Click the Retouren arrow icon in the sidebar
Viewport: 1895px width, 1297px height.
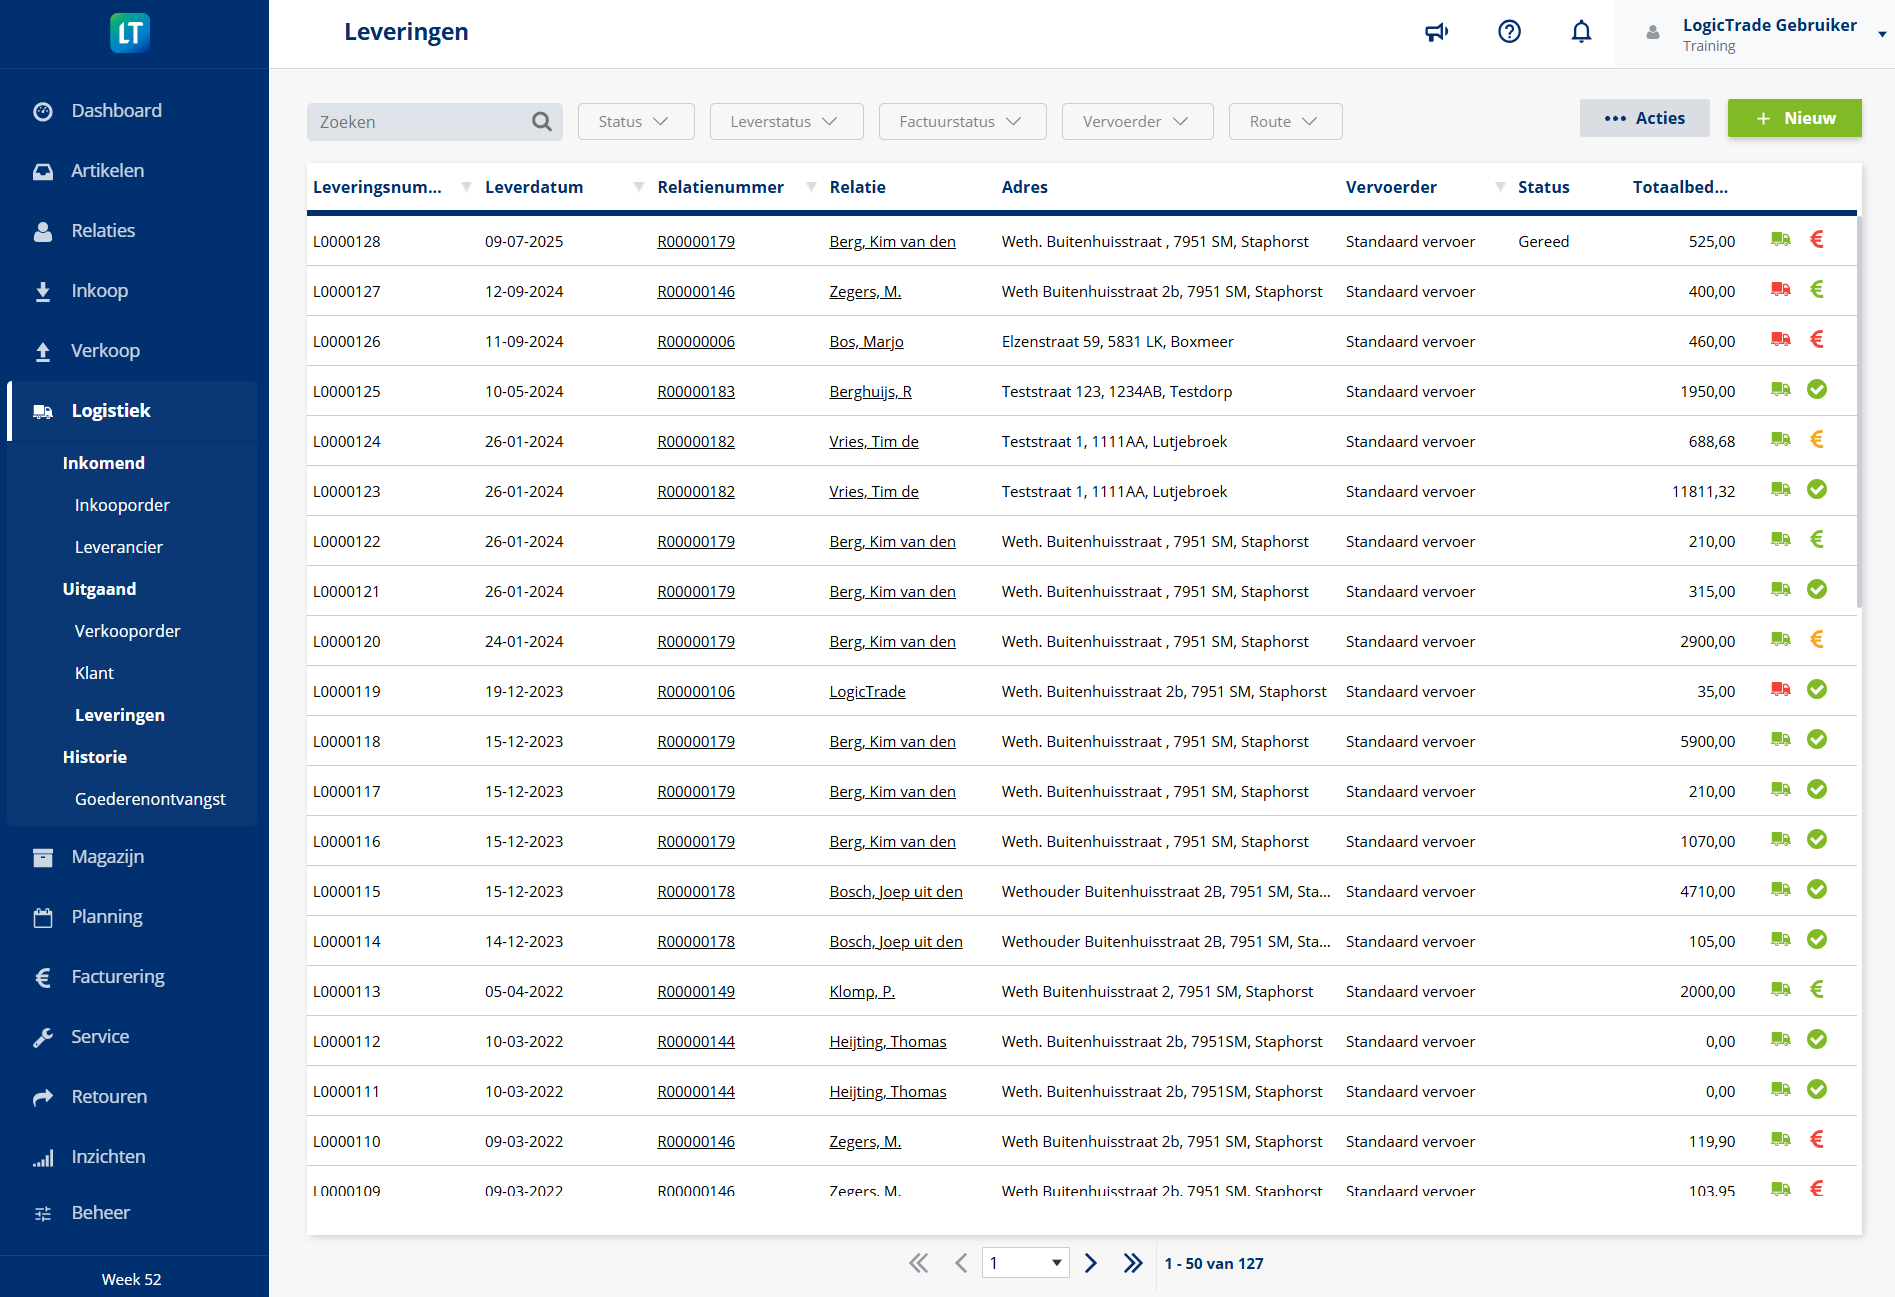coord(44,1097)
